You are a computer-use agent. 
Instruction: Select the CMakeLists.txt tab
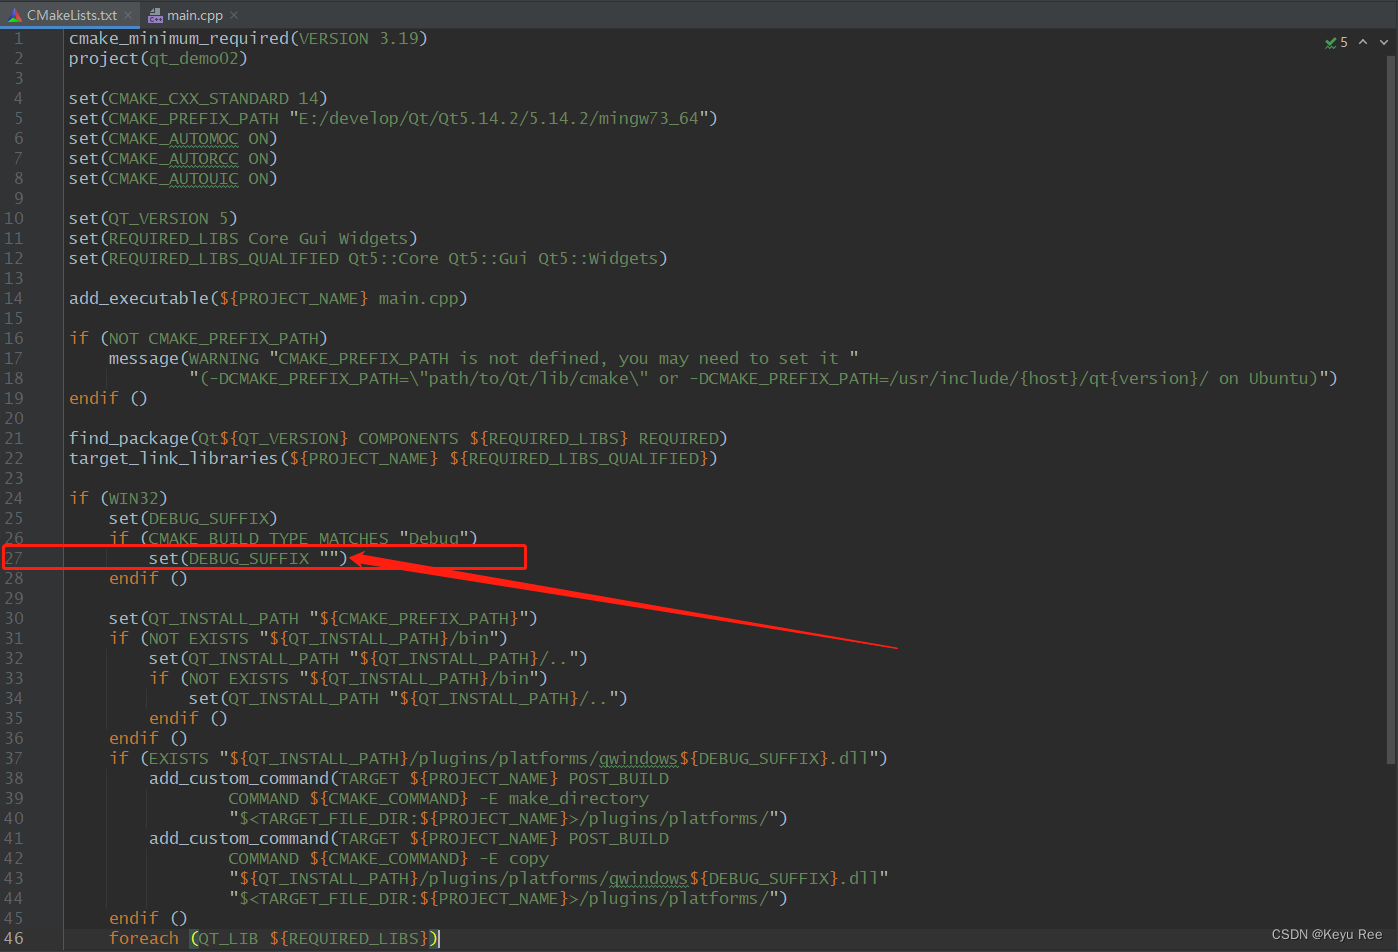click(70, 15)
